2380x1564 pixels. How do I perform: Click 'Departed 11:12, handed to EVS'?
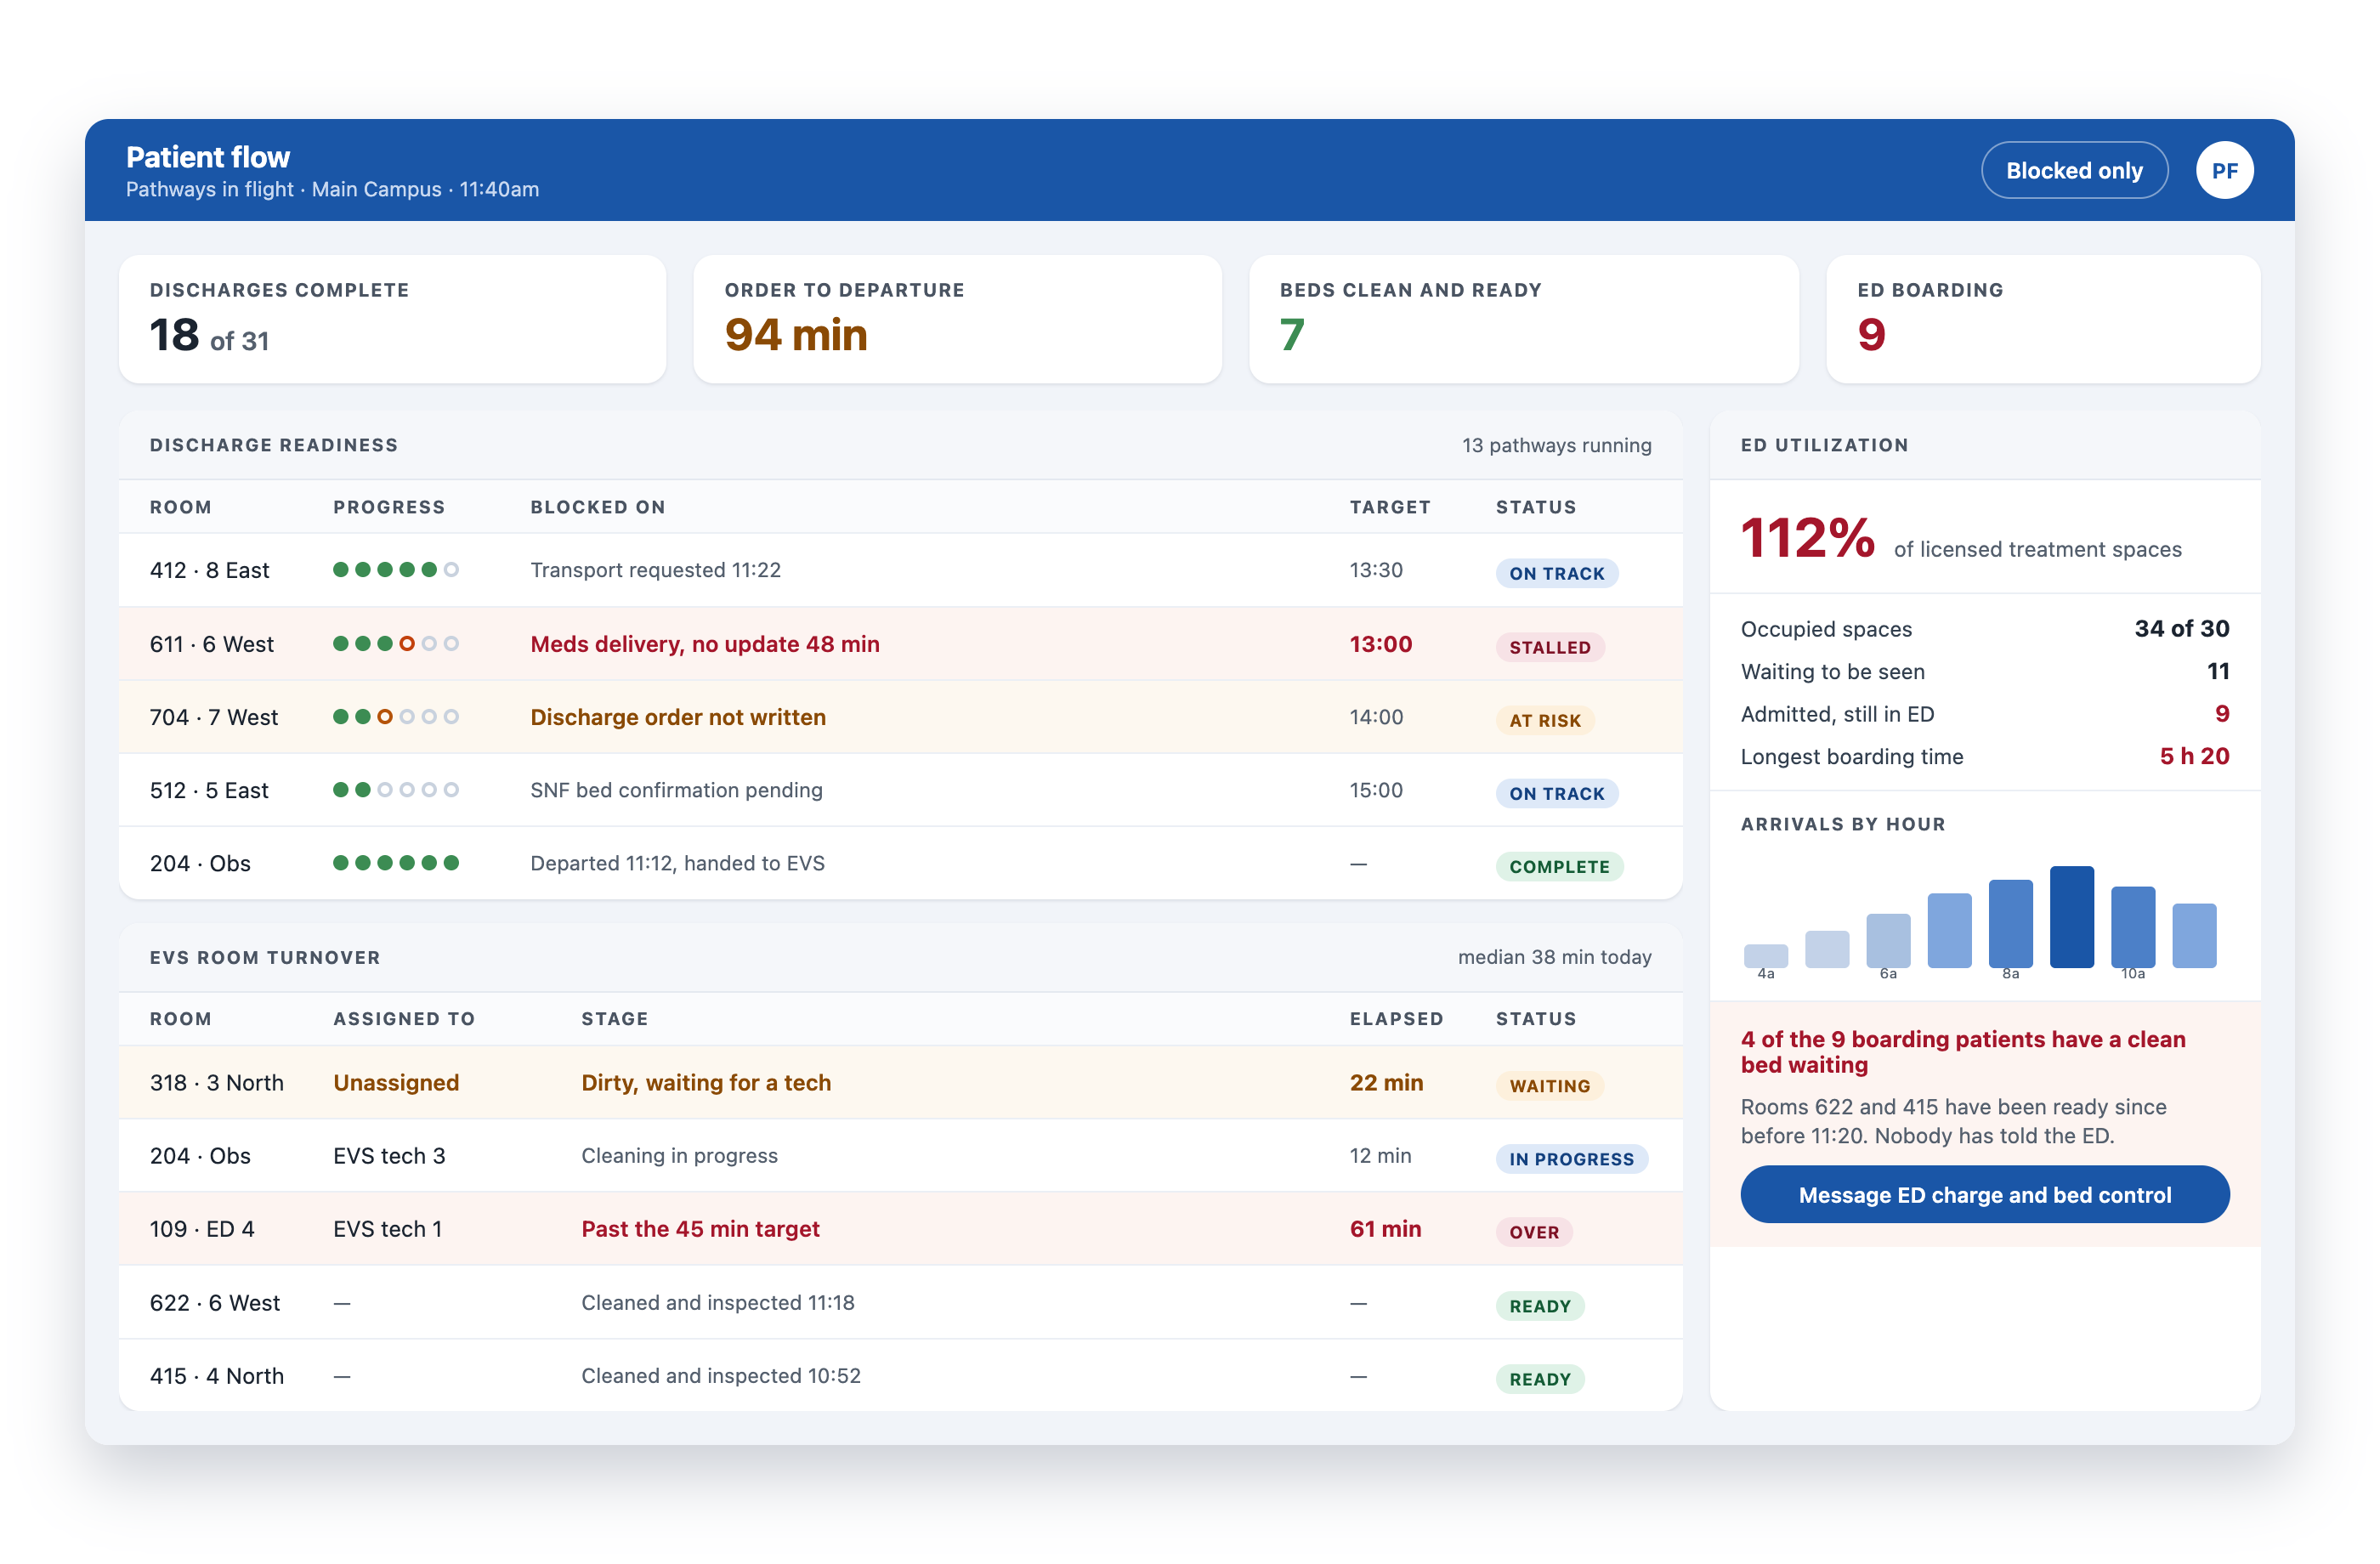pos(677,863)
